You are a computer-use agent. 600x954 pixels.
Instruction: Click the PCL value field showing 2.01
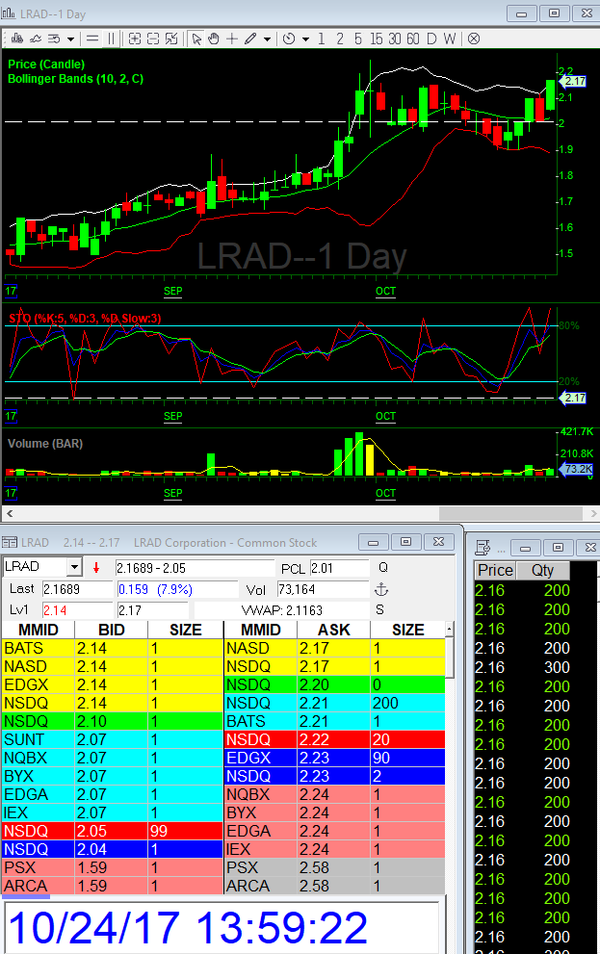coord(338,568)
